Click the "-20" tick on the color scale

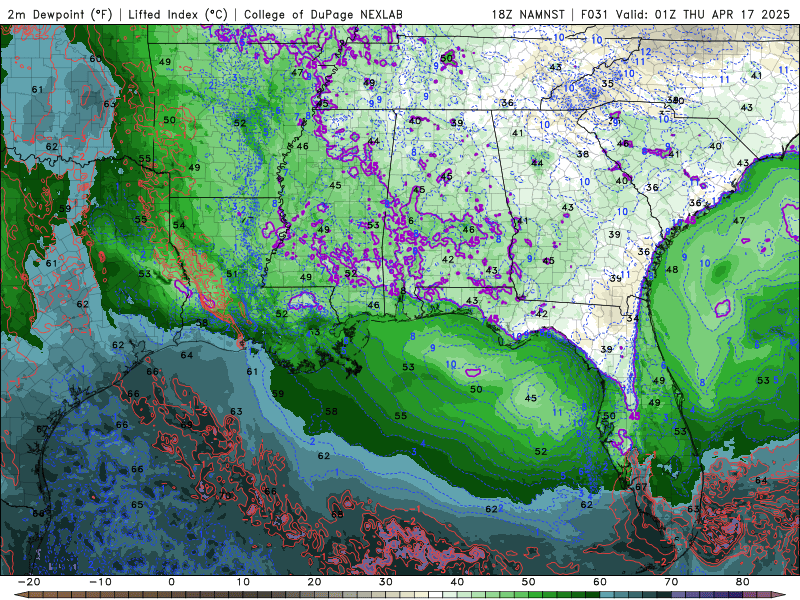pos(29,582)
